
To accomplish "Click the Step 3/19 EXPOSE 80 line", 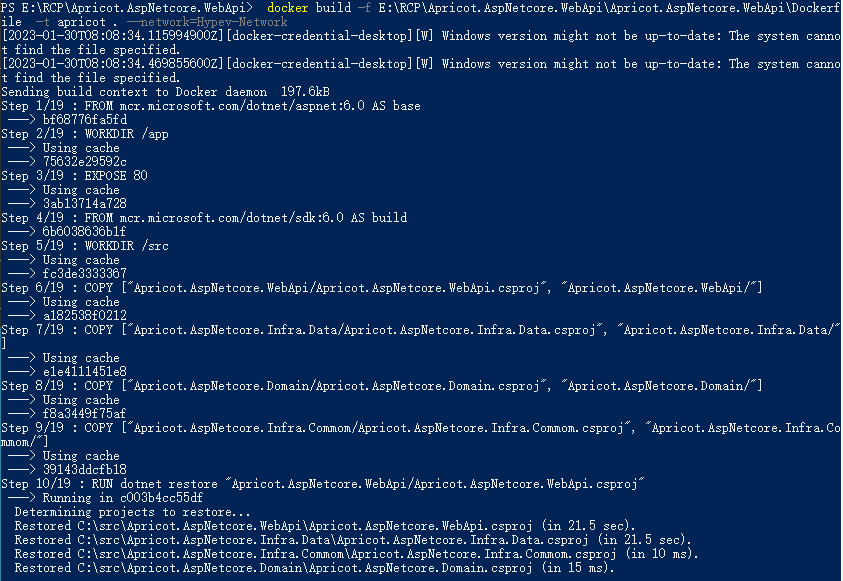I will [75, 176].
